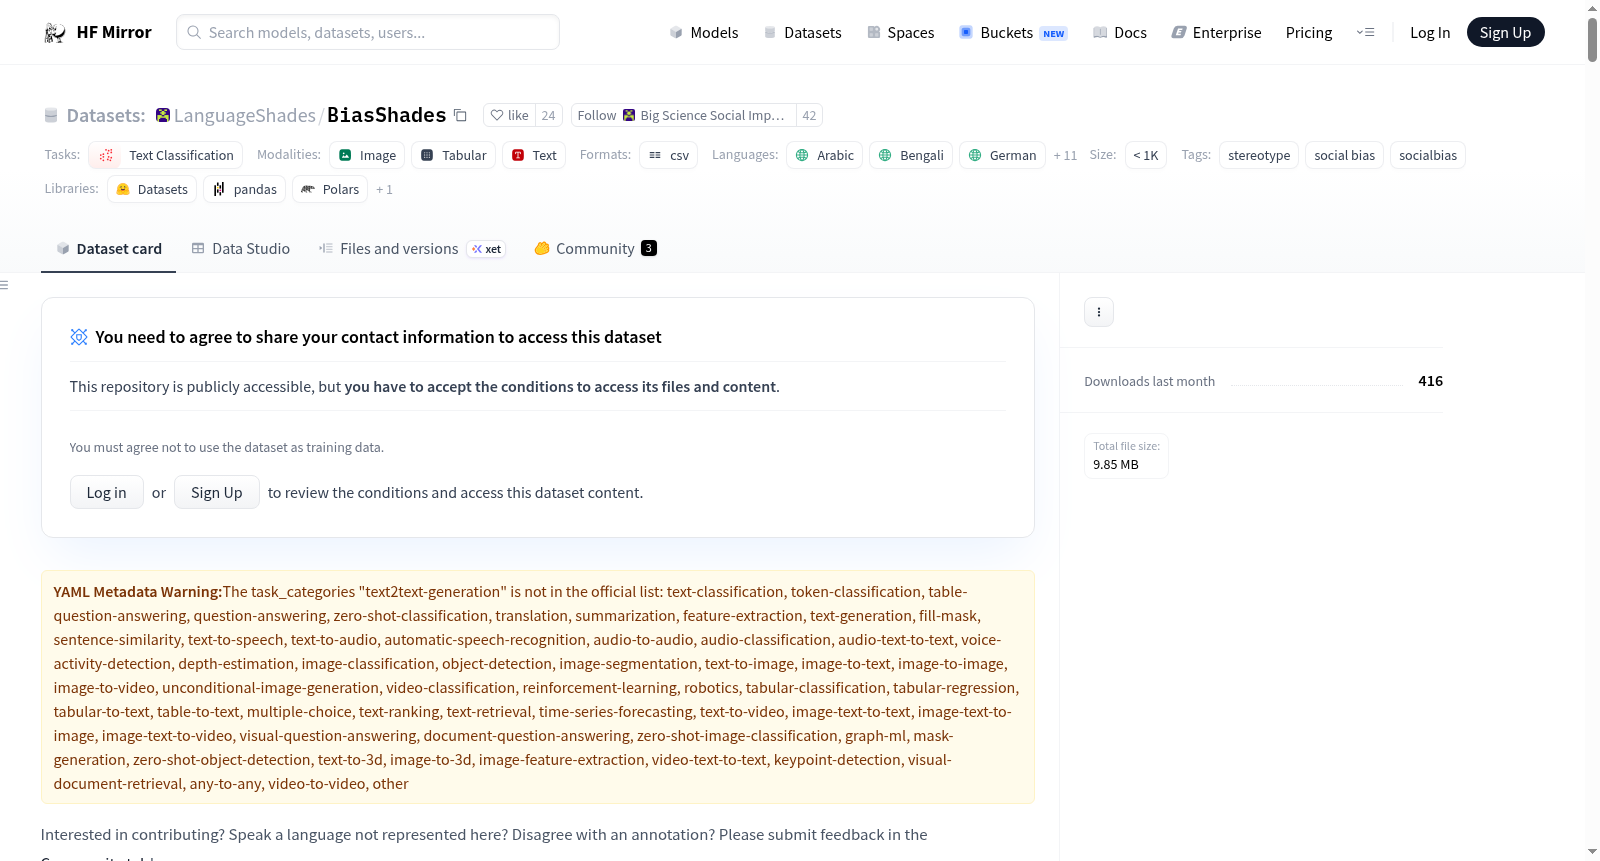1600x861 pixels.
Task: Open the Models page
Action: [704, 33]
